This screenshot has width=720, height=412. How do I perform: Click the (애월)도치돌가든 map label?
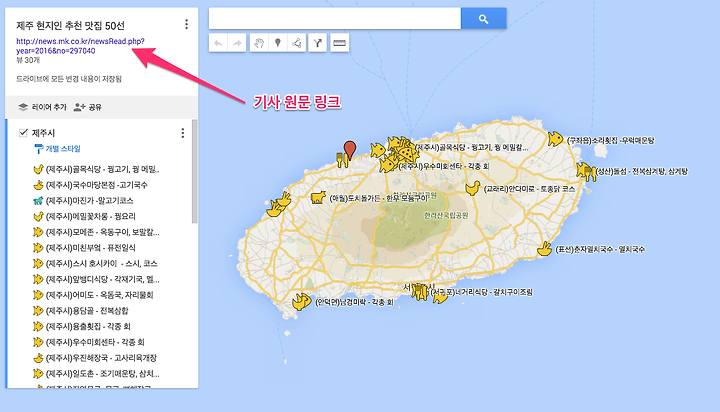[x=378, y=198]
